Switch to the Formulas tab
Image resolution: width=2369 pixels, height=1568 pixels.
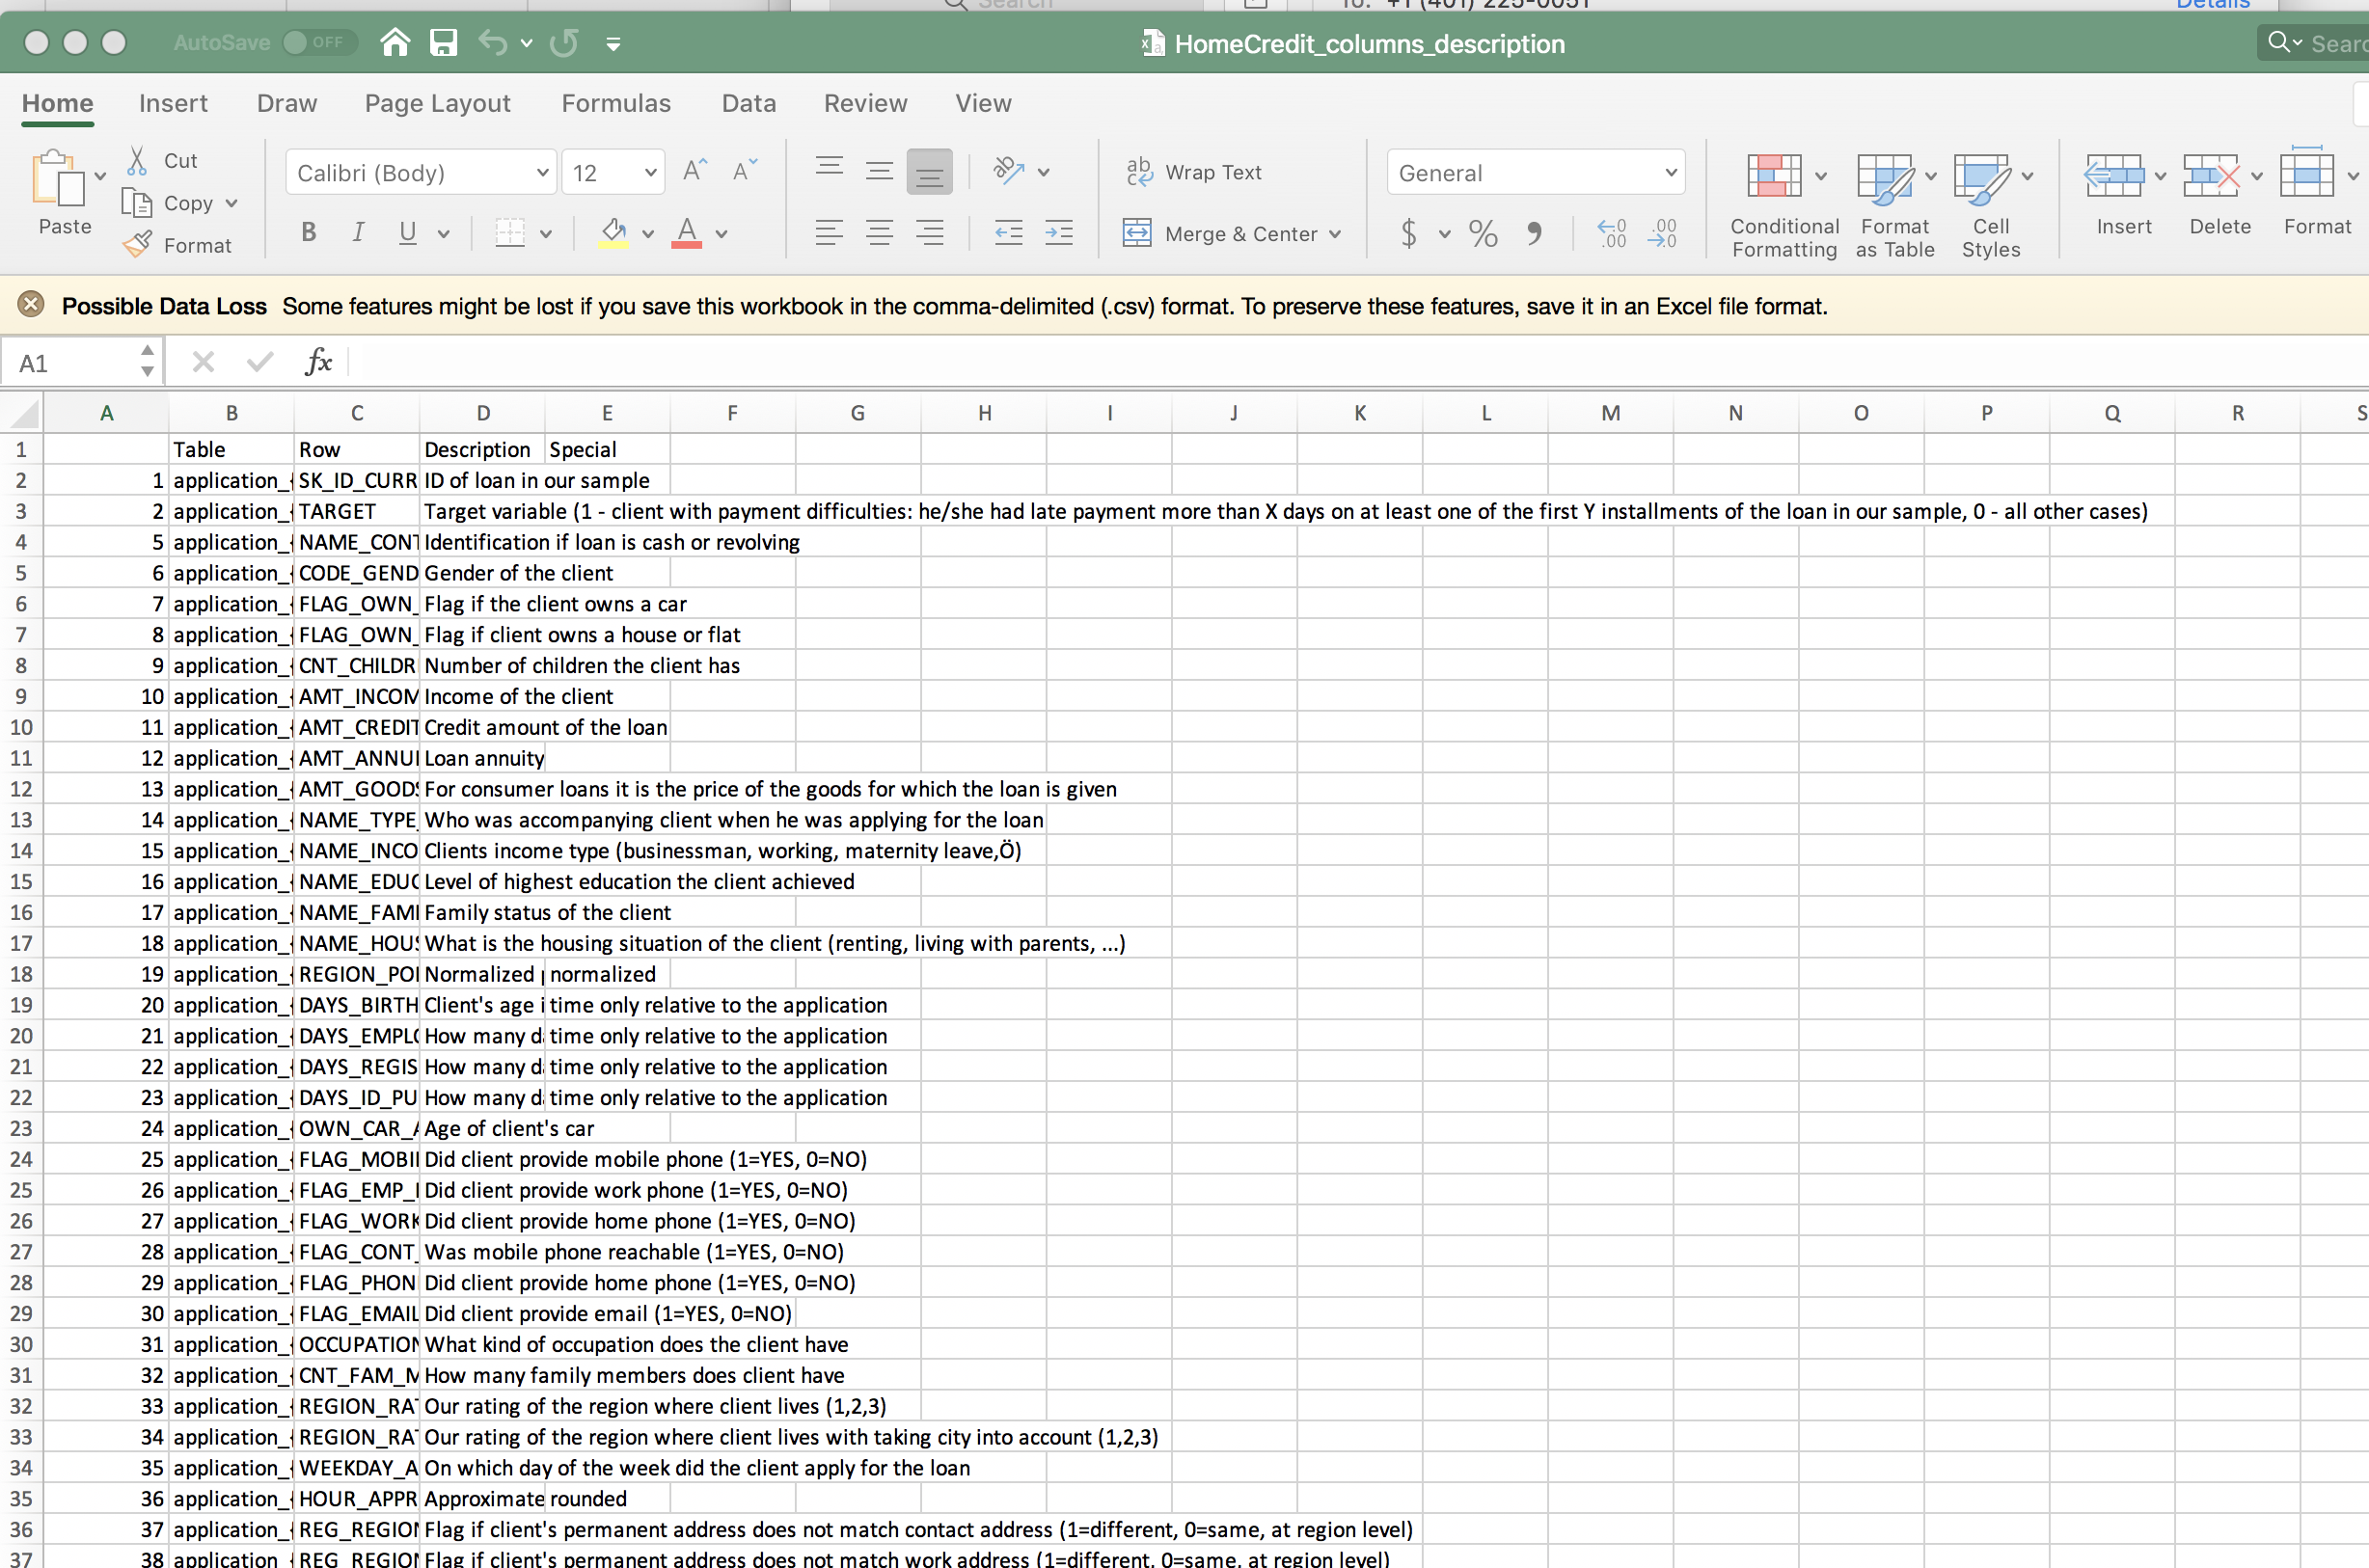pyautogui.click(x=616, y=103)
